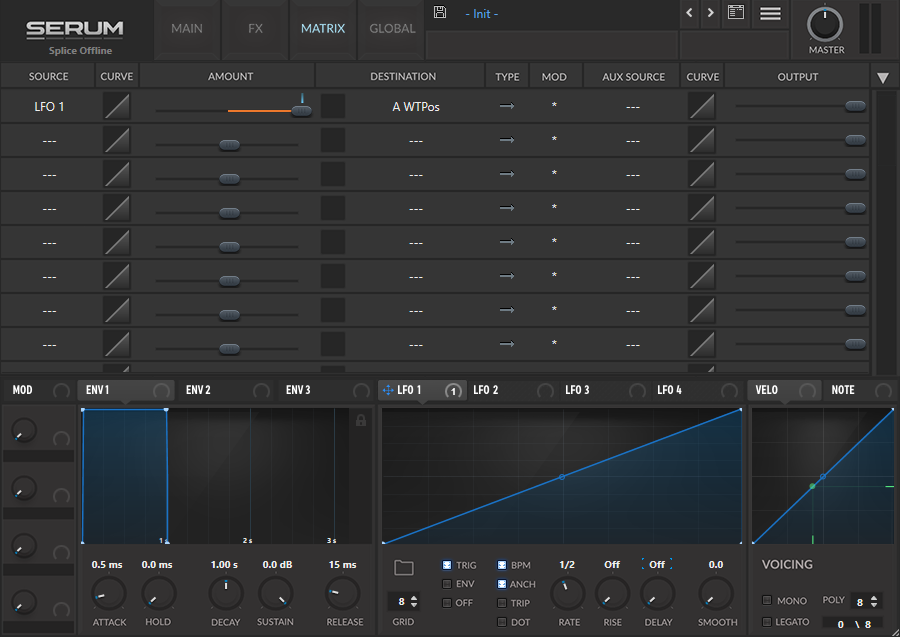Click LFO 1 row output curve icon
The width and height of the screenshot is (900, 637).
[x=701, y=106]
